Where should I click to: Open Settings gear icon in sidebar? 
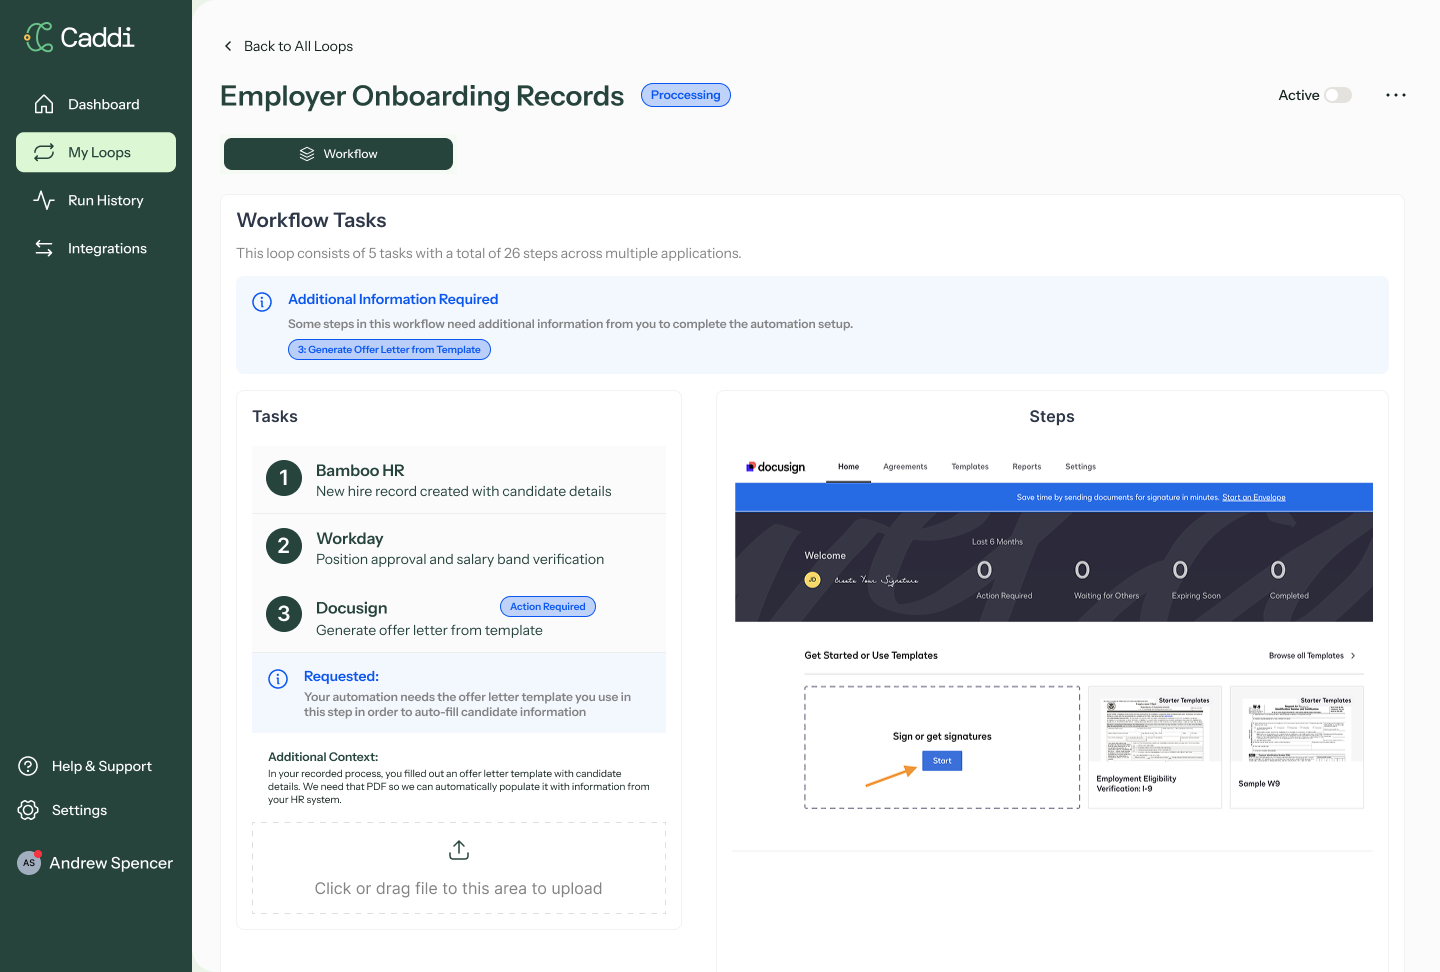point(28,810)
